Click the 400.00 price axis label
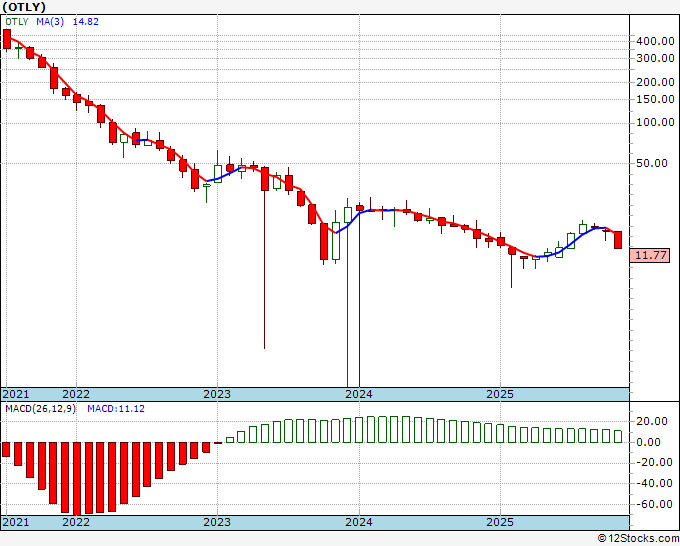Image resolution: width=680 pixels, height=546 pixels. (655, 41)
